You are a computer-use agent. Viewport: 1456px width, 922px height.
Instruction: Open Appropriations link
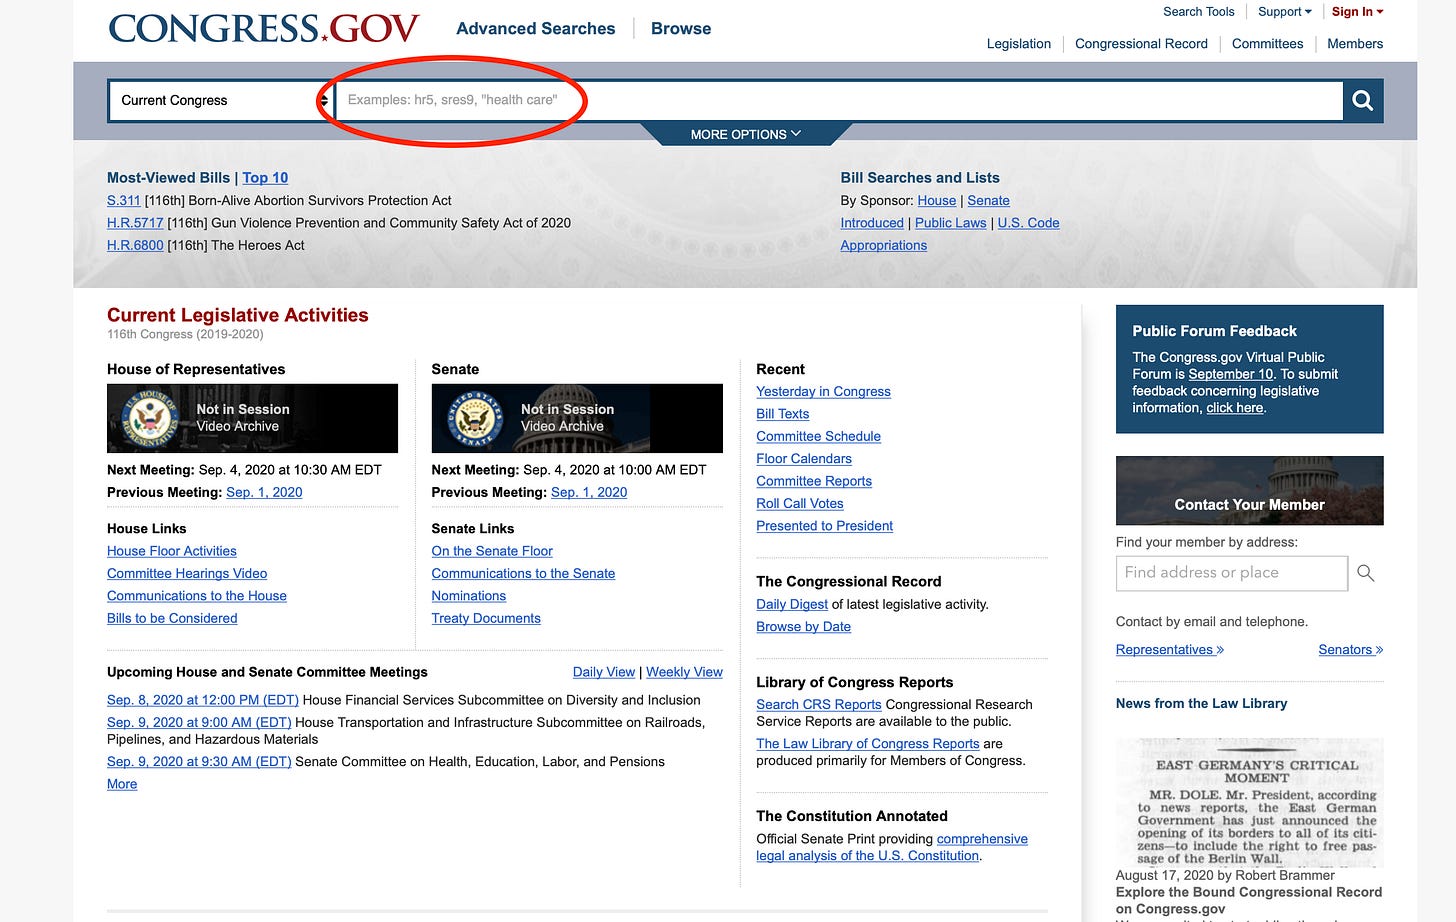click(x=884, y=245)
